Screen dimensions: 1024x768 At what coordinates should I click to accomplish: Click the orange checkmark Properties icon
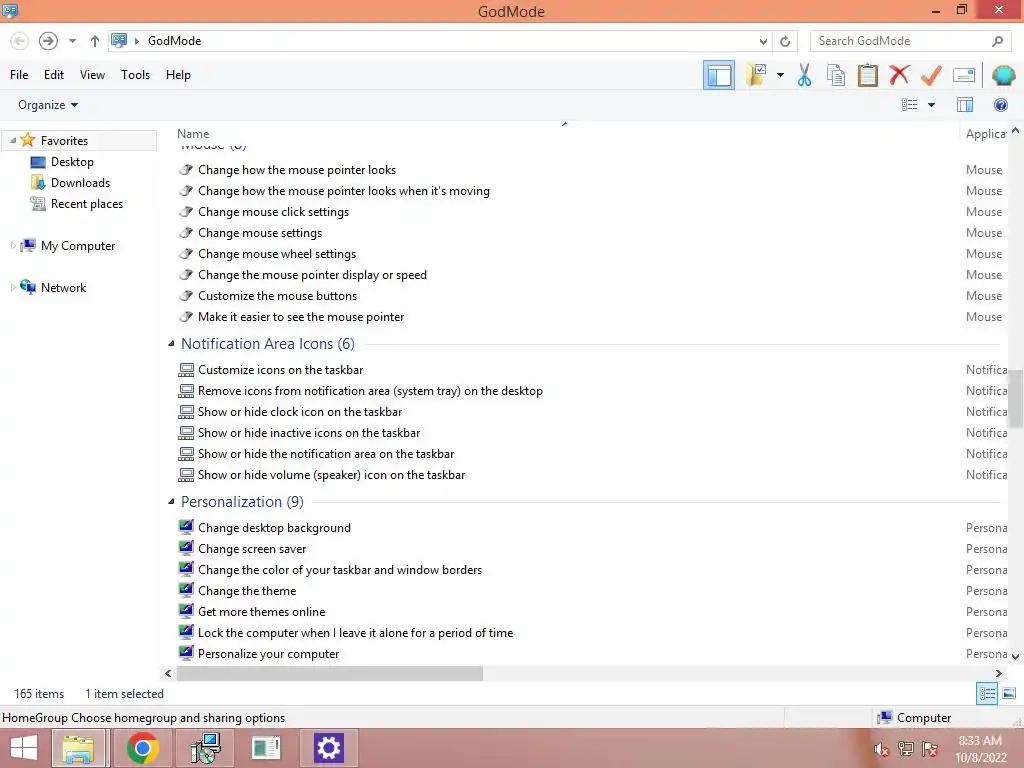point(931,75)
